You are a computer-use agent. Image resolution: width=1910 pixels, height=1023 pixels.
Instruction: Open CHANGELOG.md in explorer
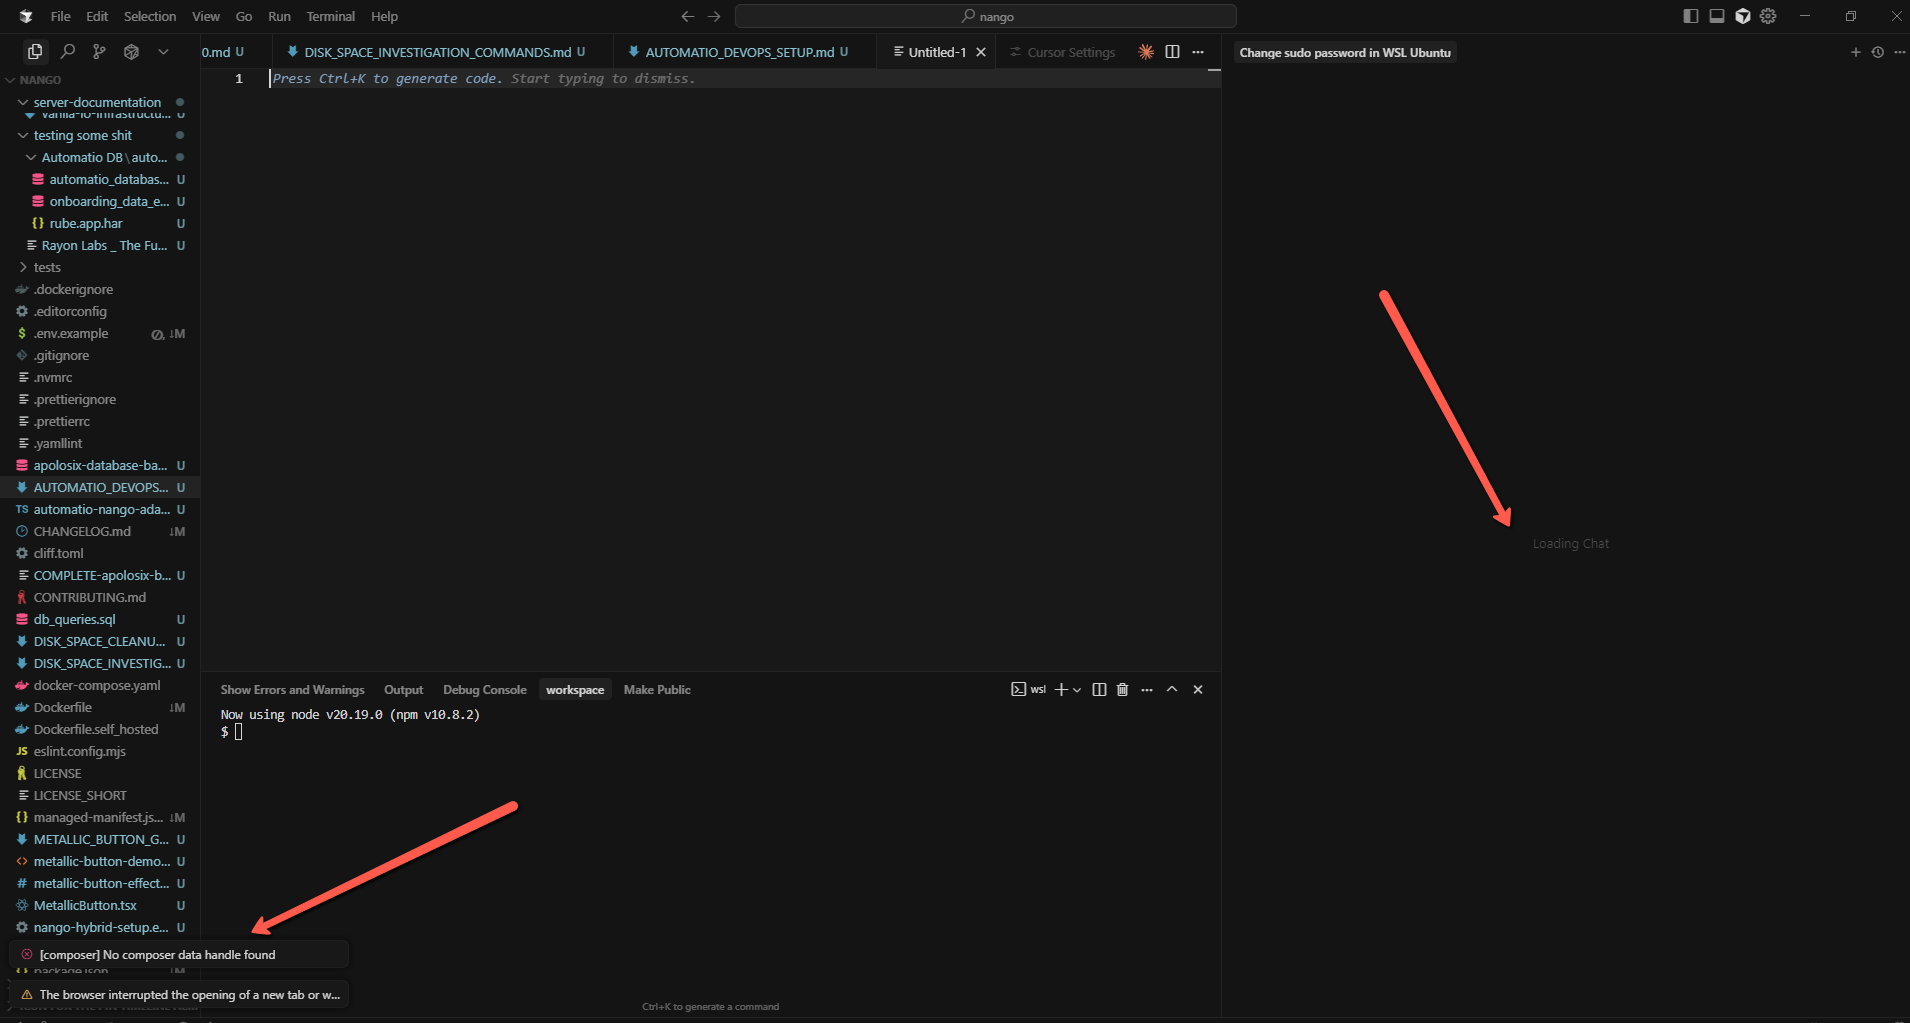coord(82,531)
